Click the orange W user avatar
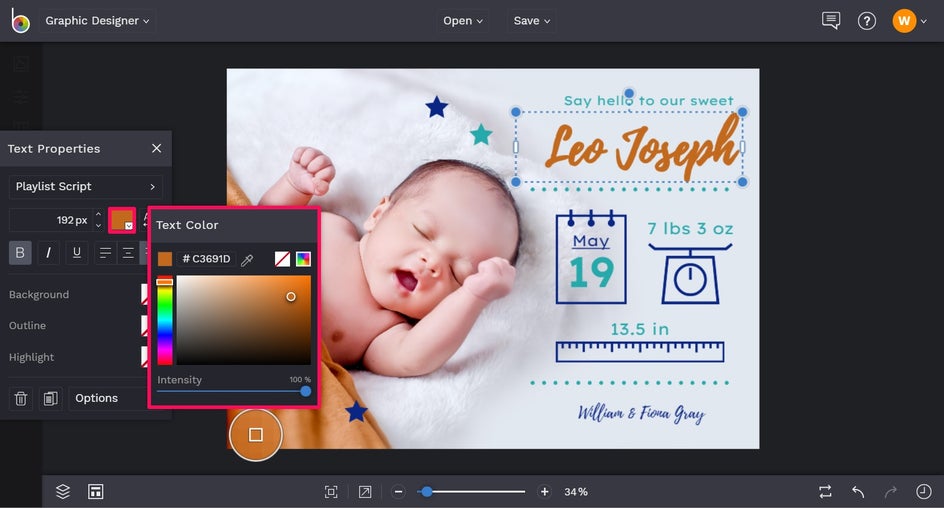The height and width of the screenshot is (508, 944). [x=904, y=21]
